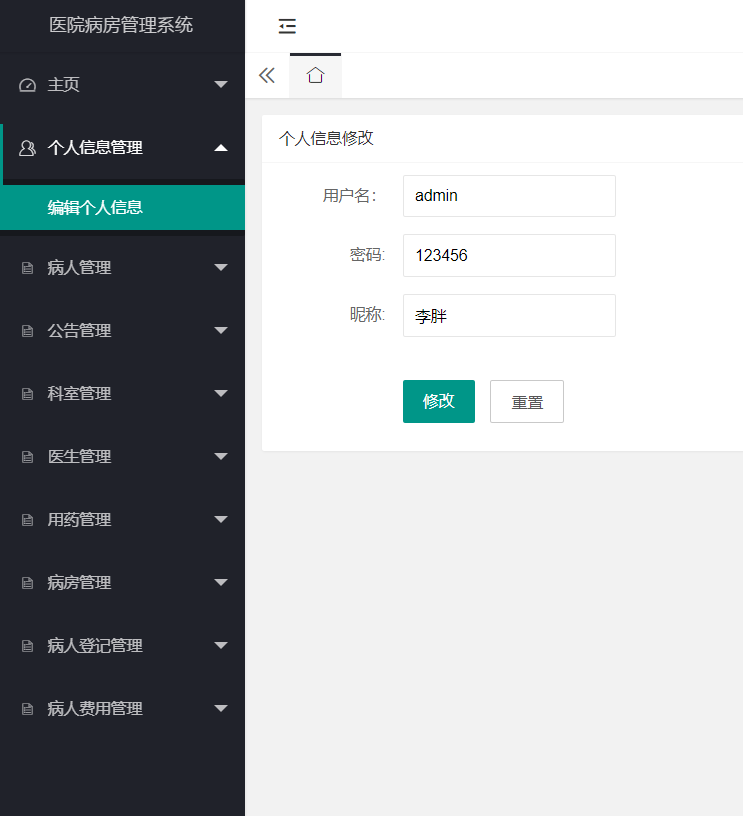This screenshot has width=743, height=816.
Task: Focus the 密码 input field
Action: [509, 256]
